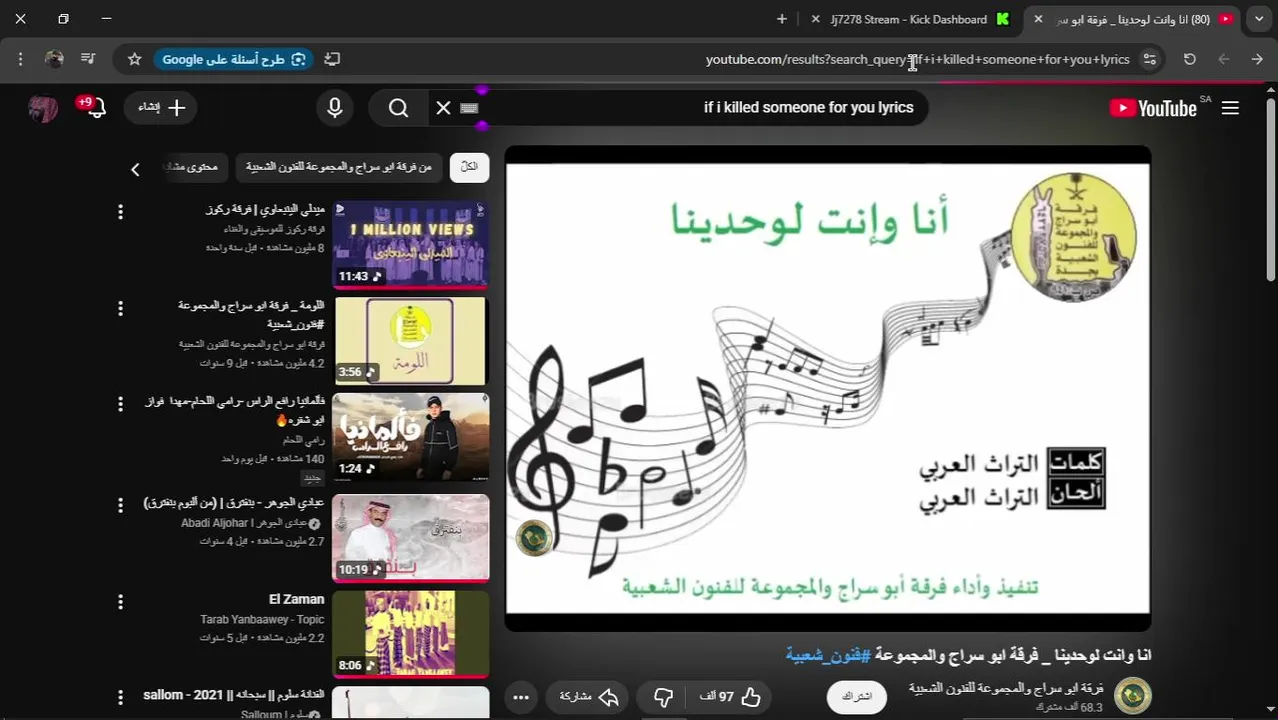The height and width of the screenshot is (720, 1278).
Task: Select the الكل filter chip
Action: coord(469,167)
